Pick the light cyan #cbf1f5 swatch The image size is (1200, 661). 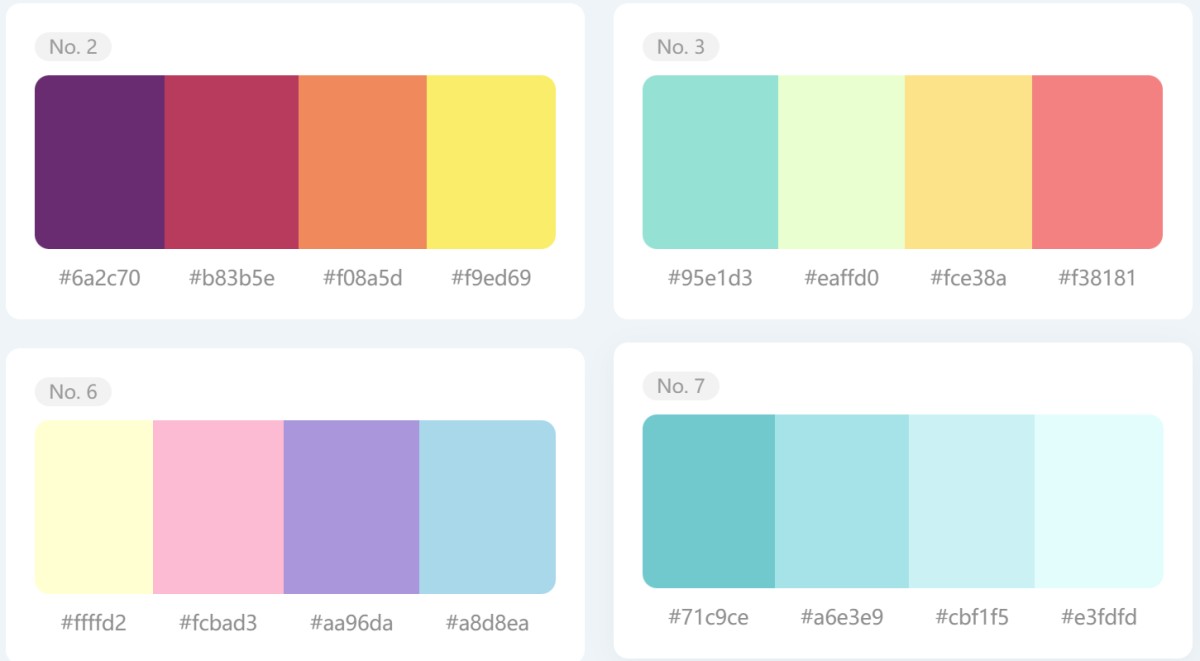pos(971,501)
